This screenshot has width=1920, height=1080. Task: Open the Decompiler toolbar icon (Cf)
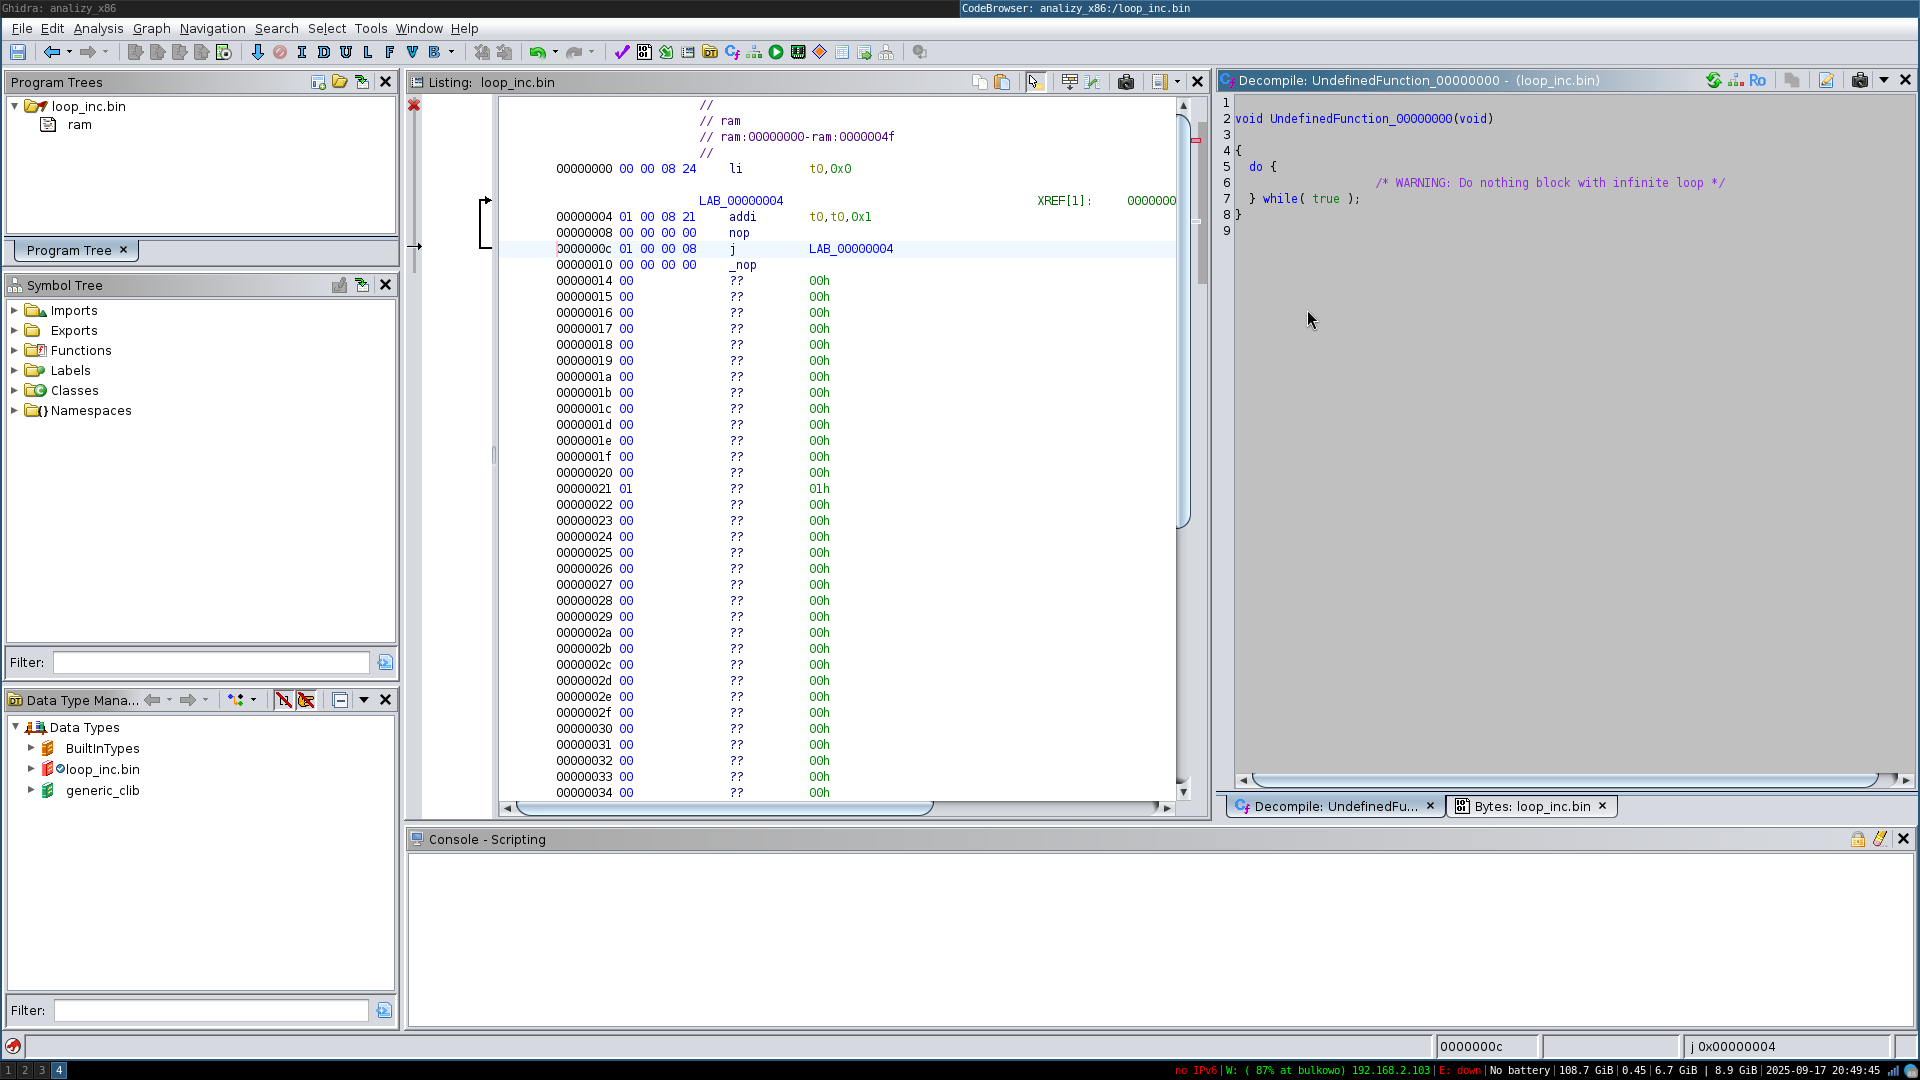pos(732,52)
